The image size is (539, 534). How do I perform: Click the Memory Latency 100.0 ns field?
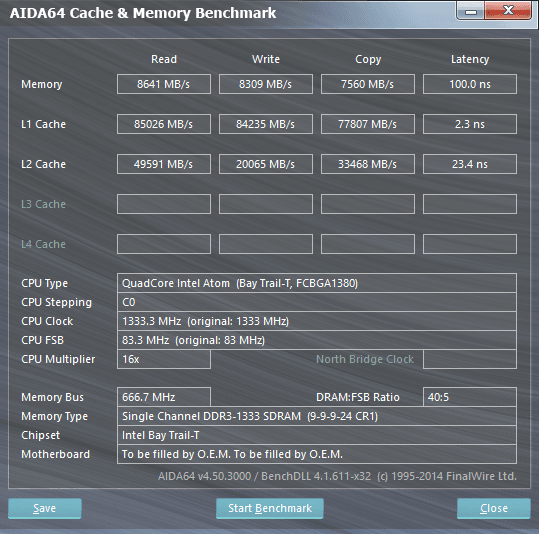[470, 84]
